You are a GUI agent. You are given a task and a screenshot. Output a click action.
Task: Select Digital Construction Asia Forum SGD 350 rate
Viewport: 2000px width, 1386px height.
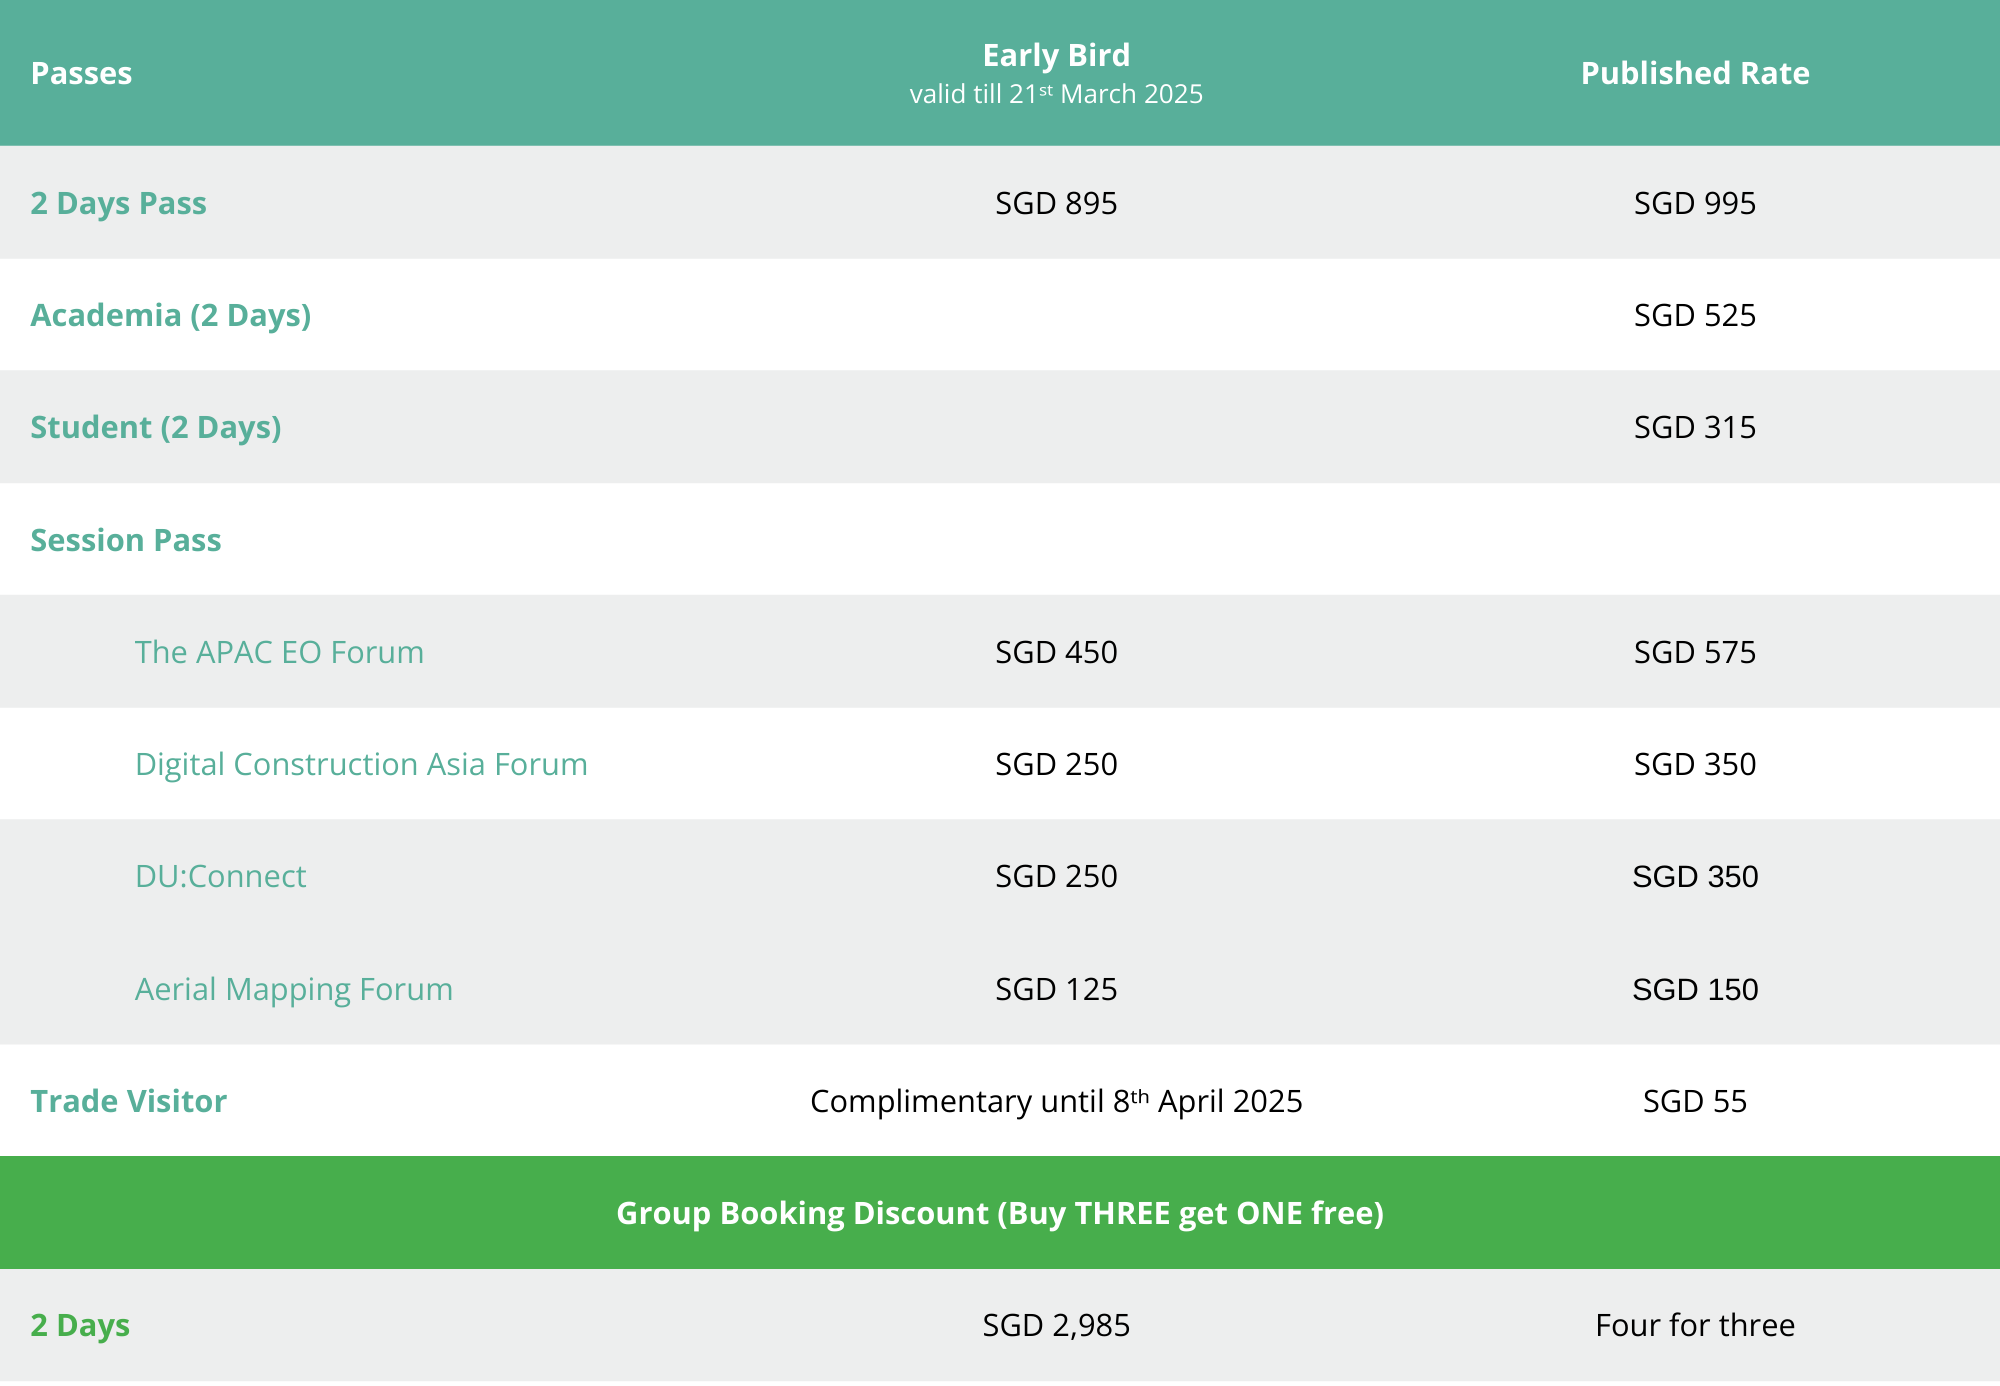(1695, 764)
